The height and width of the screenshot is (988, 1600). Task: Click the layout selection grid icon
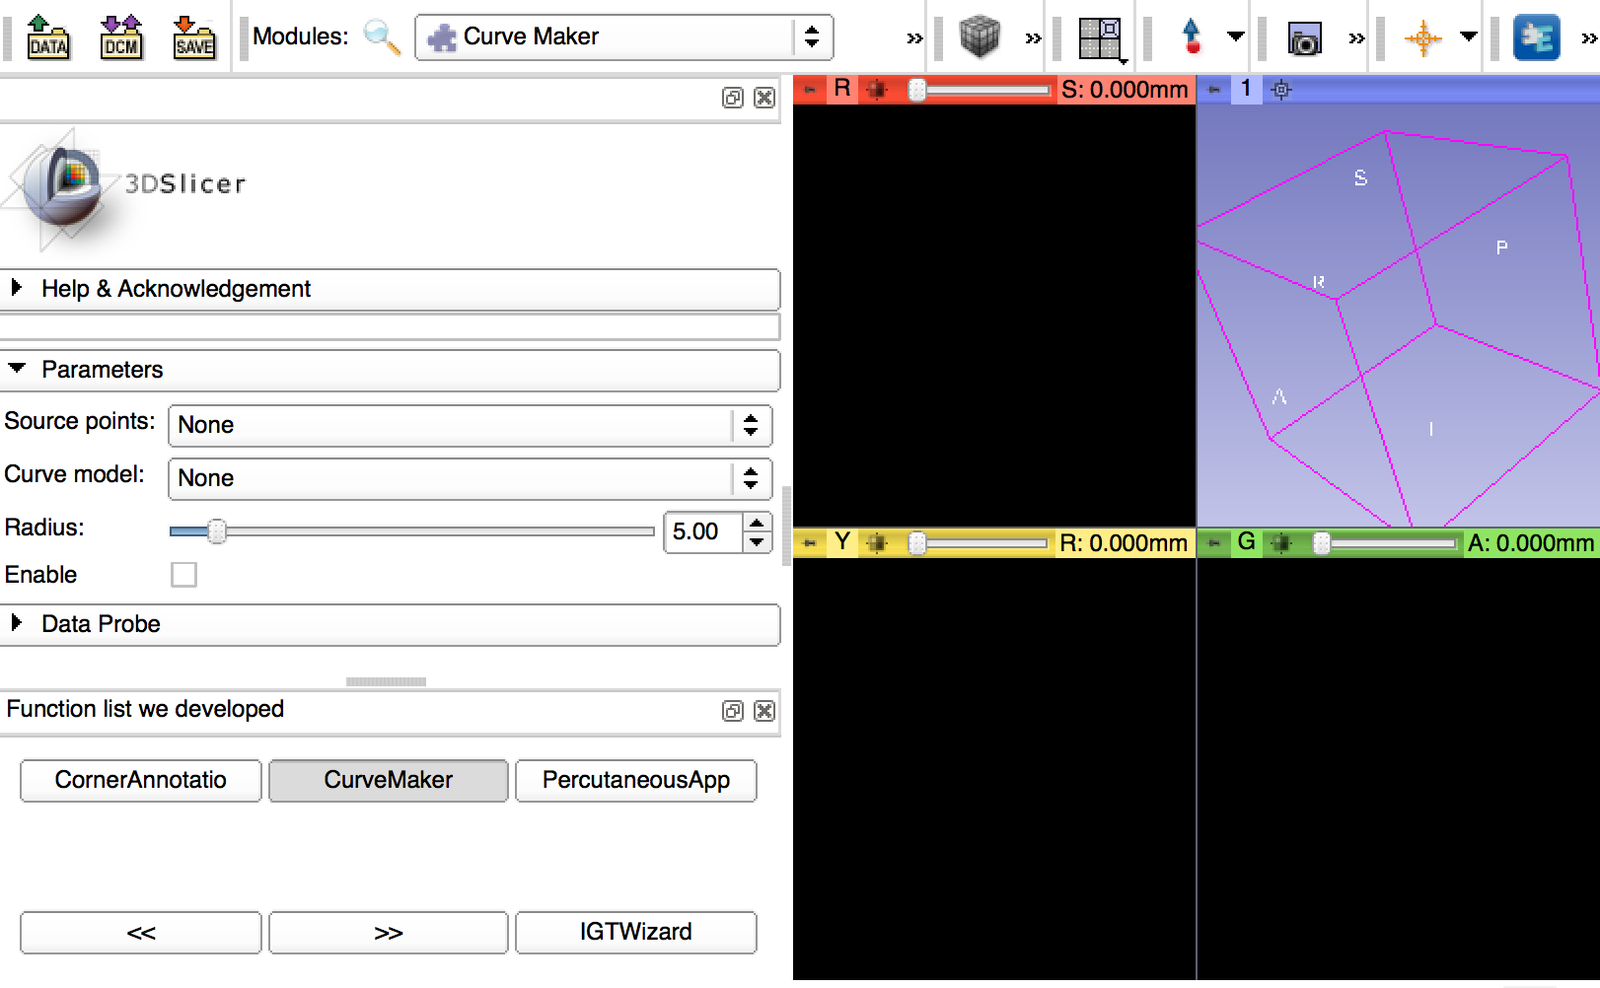(x=1098, y=36)
